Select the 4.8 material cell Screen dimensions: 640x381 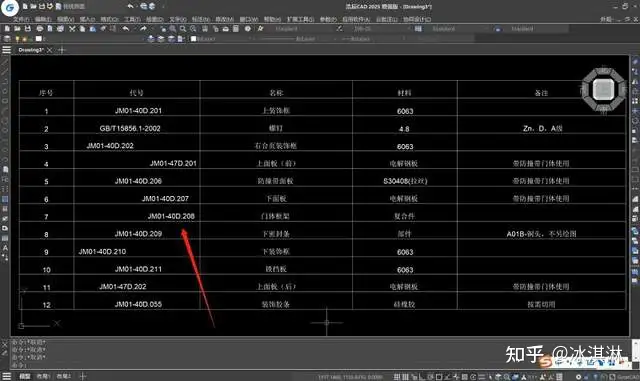404,129
